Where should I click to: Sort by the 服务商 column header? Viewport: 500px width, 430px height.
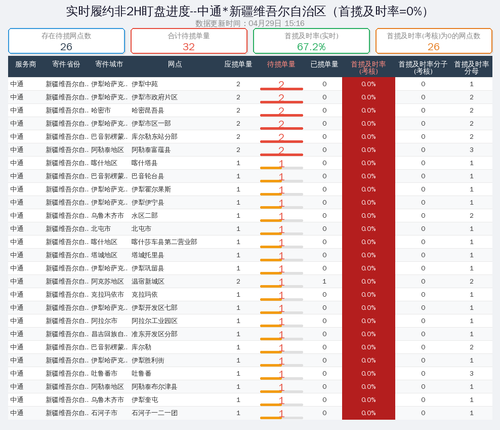click(x=25, y=64)
